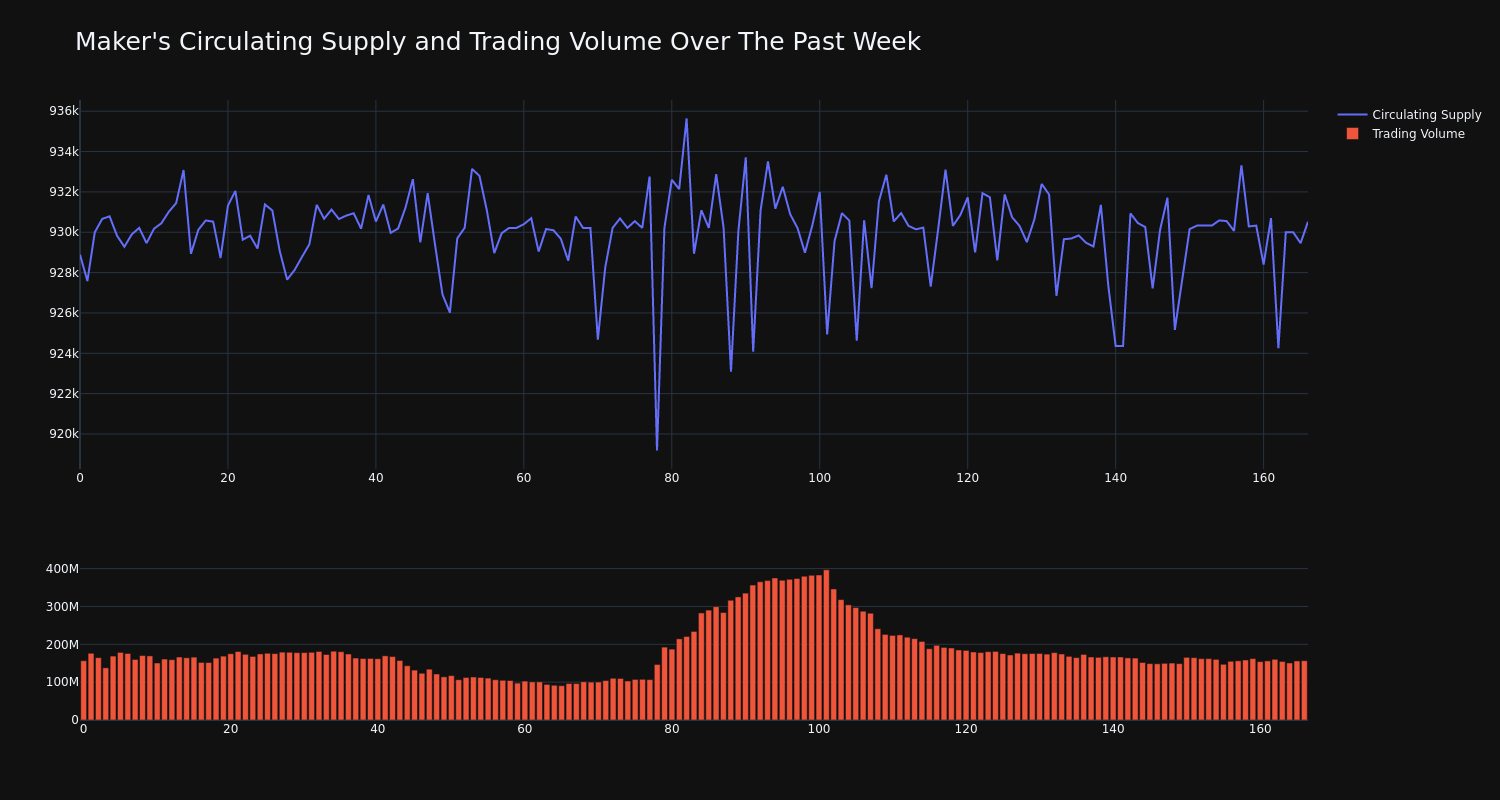Click the 936k y-axis label

point(64,111)
